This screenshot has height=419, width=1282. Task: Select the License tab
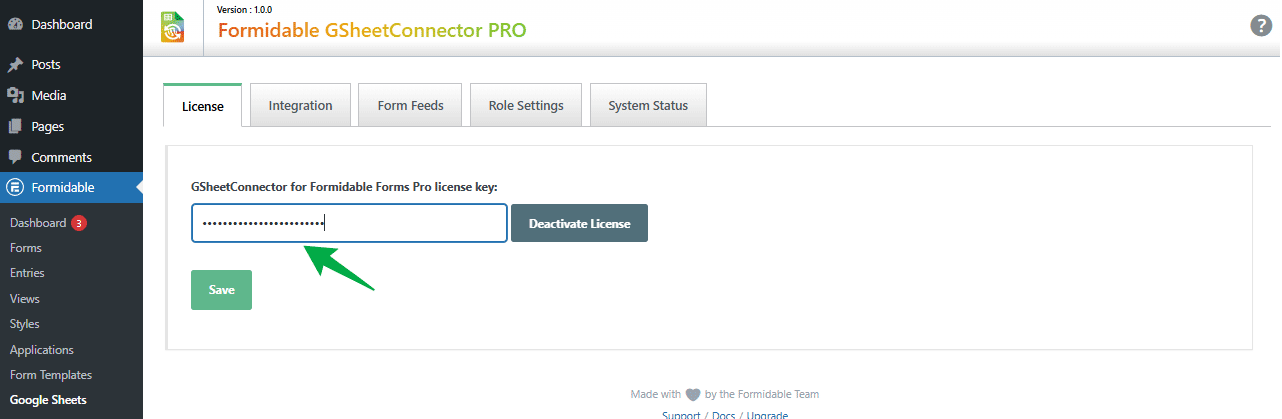click(x=203, y=106)
